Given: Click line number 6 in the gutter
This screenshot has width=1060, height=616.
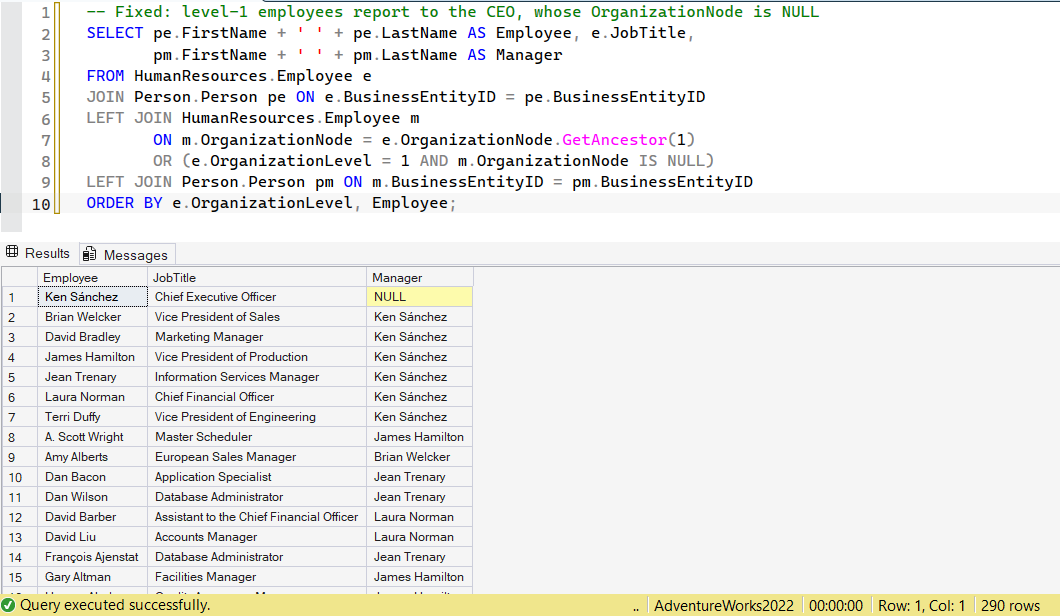Looking at the screenshot, I should click(x=45, y=119).
